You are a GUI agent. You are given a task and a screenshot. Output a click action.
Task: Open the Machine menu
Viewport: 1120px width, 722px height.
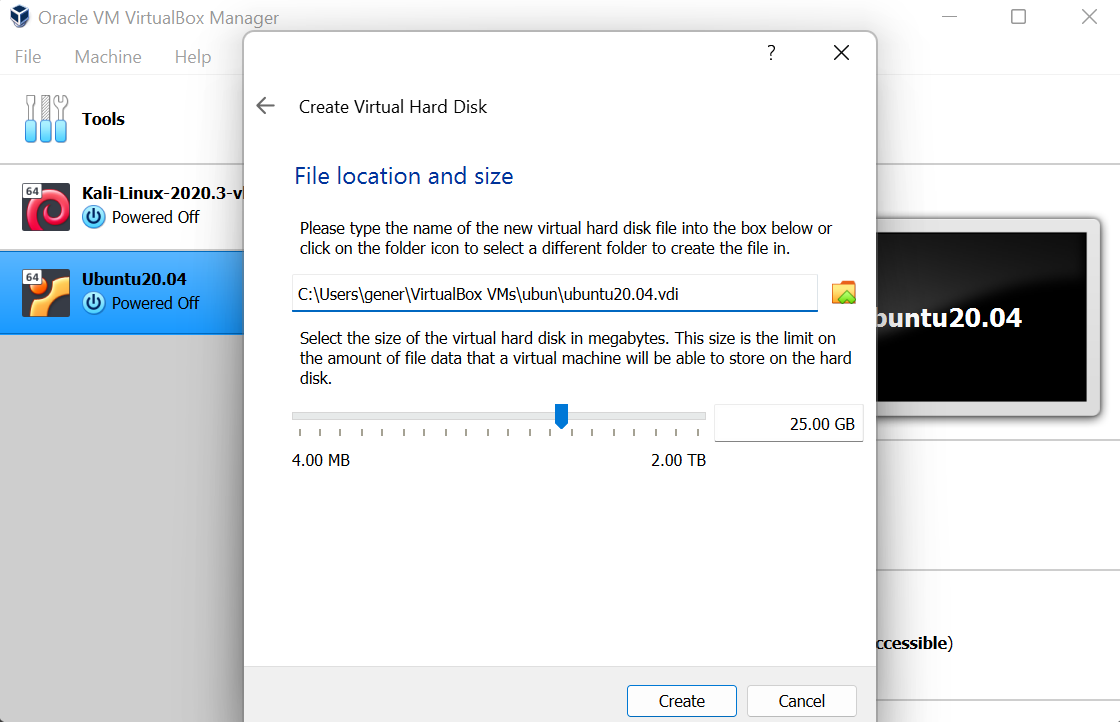108,56
